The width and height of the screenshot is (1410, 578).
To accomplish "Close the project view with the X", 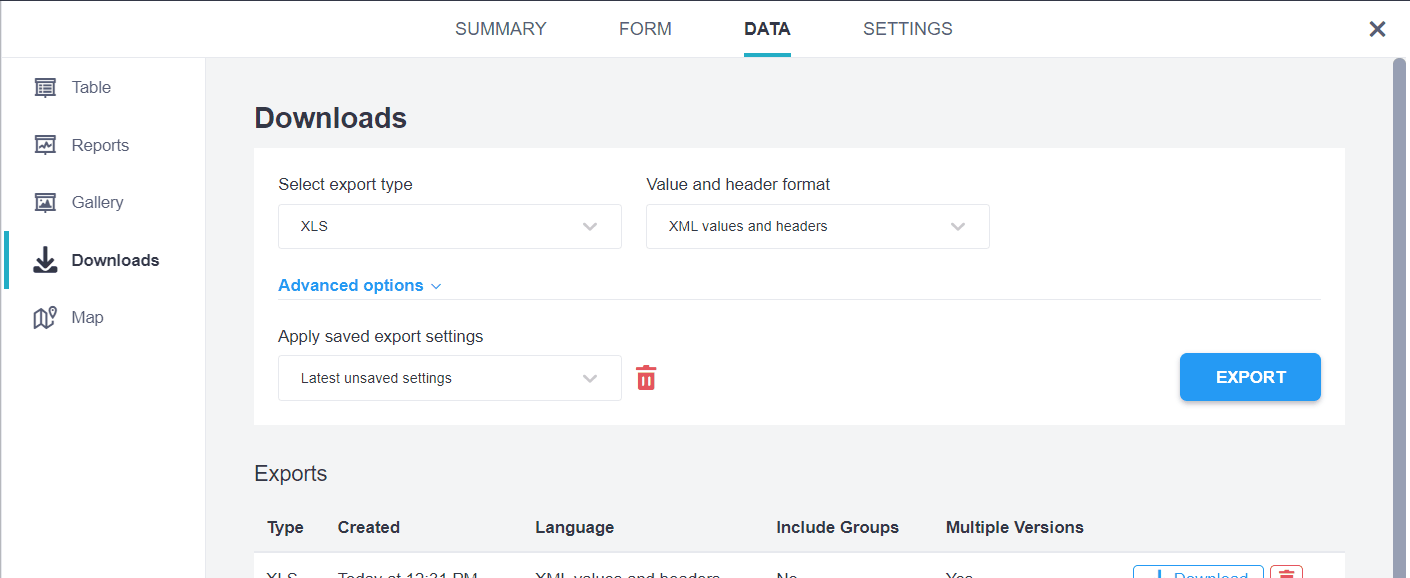I will (1377, 29).
